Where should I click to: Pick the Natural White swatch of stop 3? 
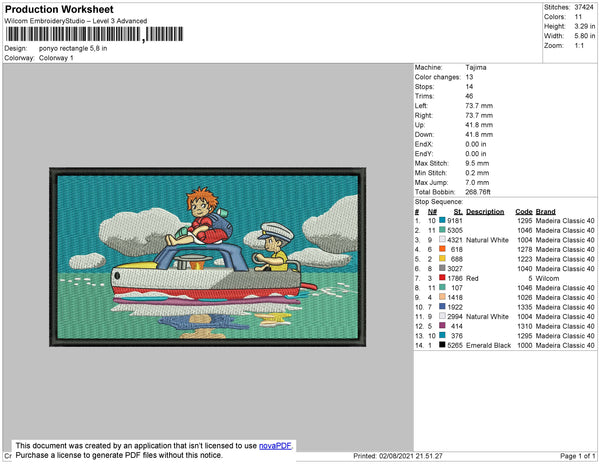(442, 239)
